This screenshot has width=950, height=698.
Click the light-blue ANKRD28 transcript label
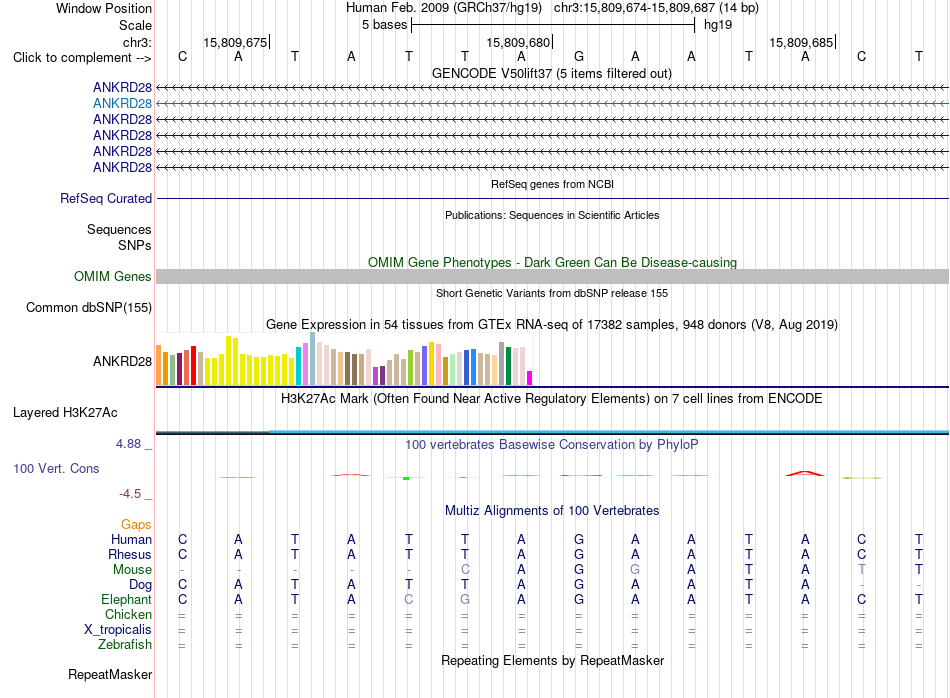(x=122, y=104)
